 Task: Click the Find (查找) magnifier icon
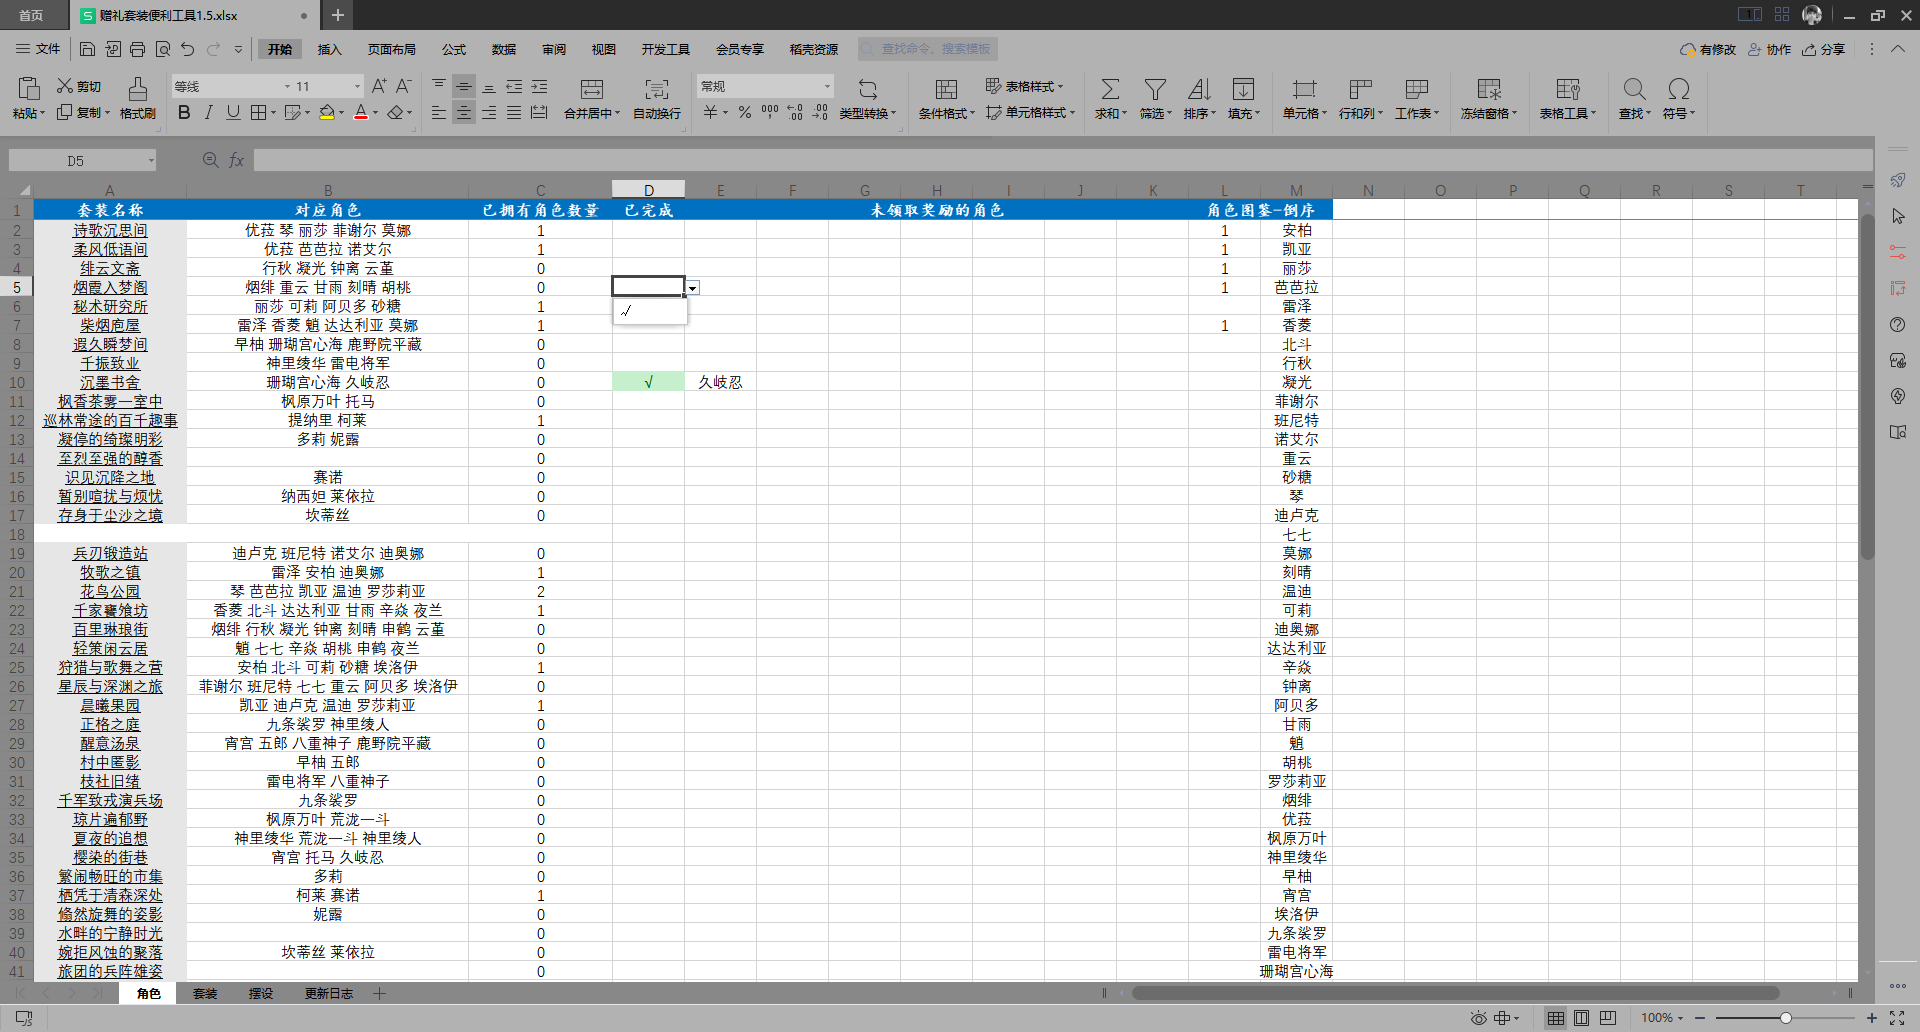(x=1634, y=89)
